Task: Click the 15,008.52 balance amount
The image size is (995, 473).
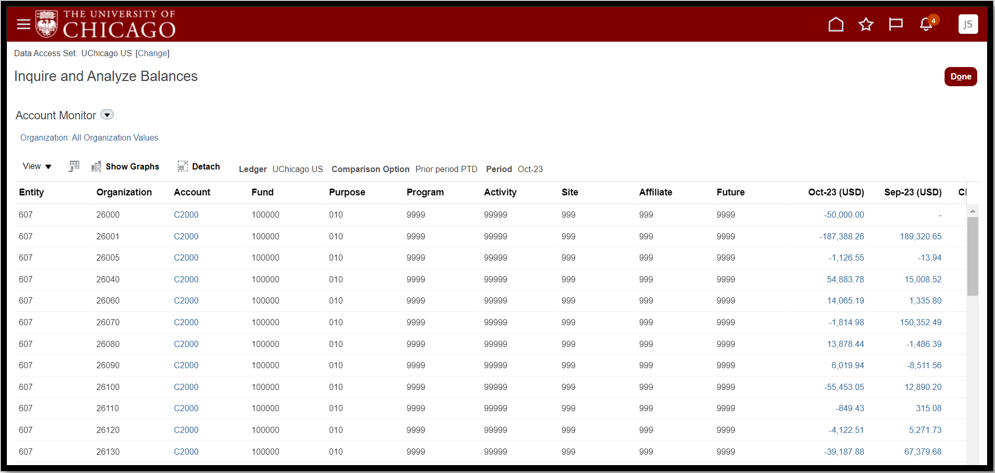Action: point(923,279)
